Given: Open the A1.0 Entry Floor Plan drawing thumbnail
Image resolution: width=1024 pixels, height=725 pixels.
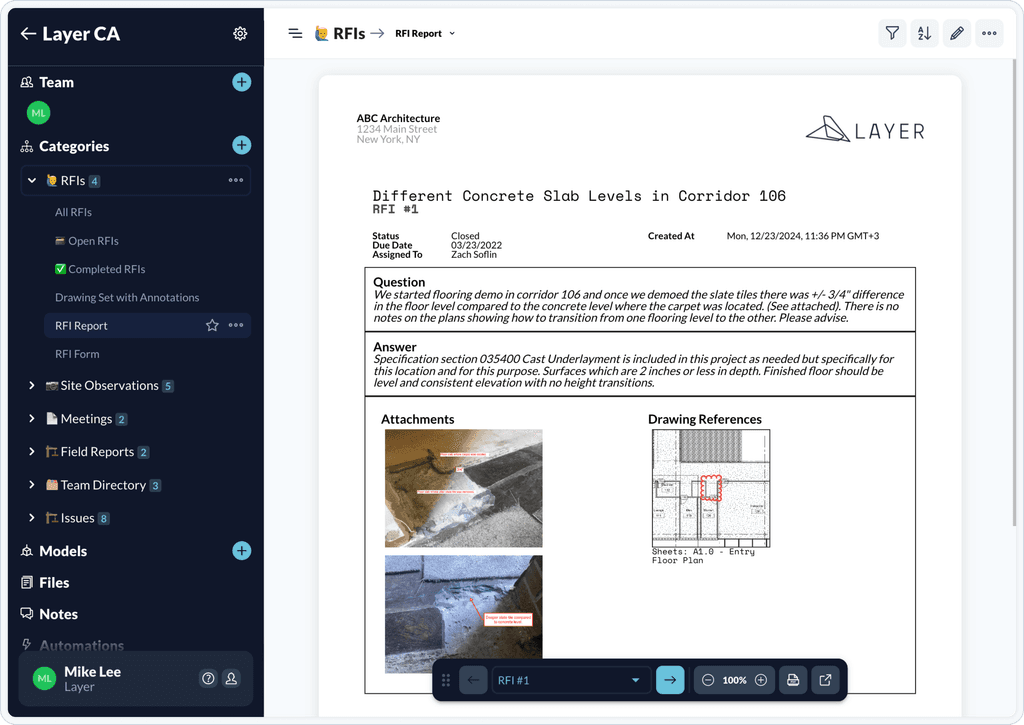Looking at the screenshot, I should coord(711,488).
